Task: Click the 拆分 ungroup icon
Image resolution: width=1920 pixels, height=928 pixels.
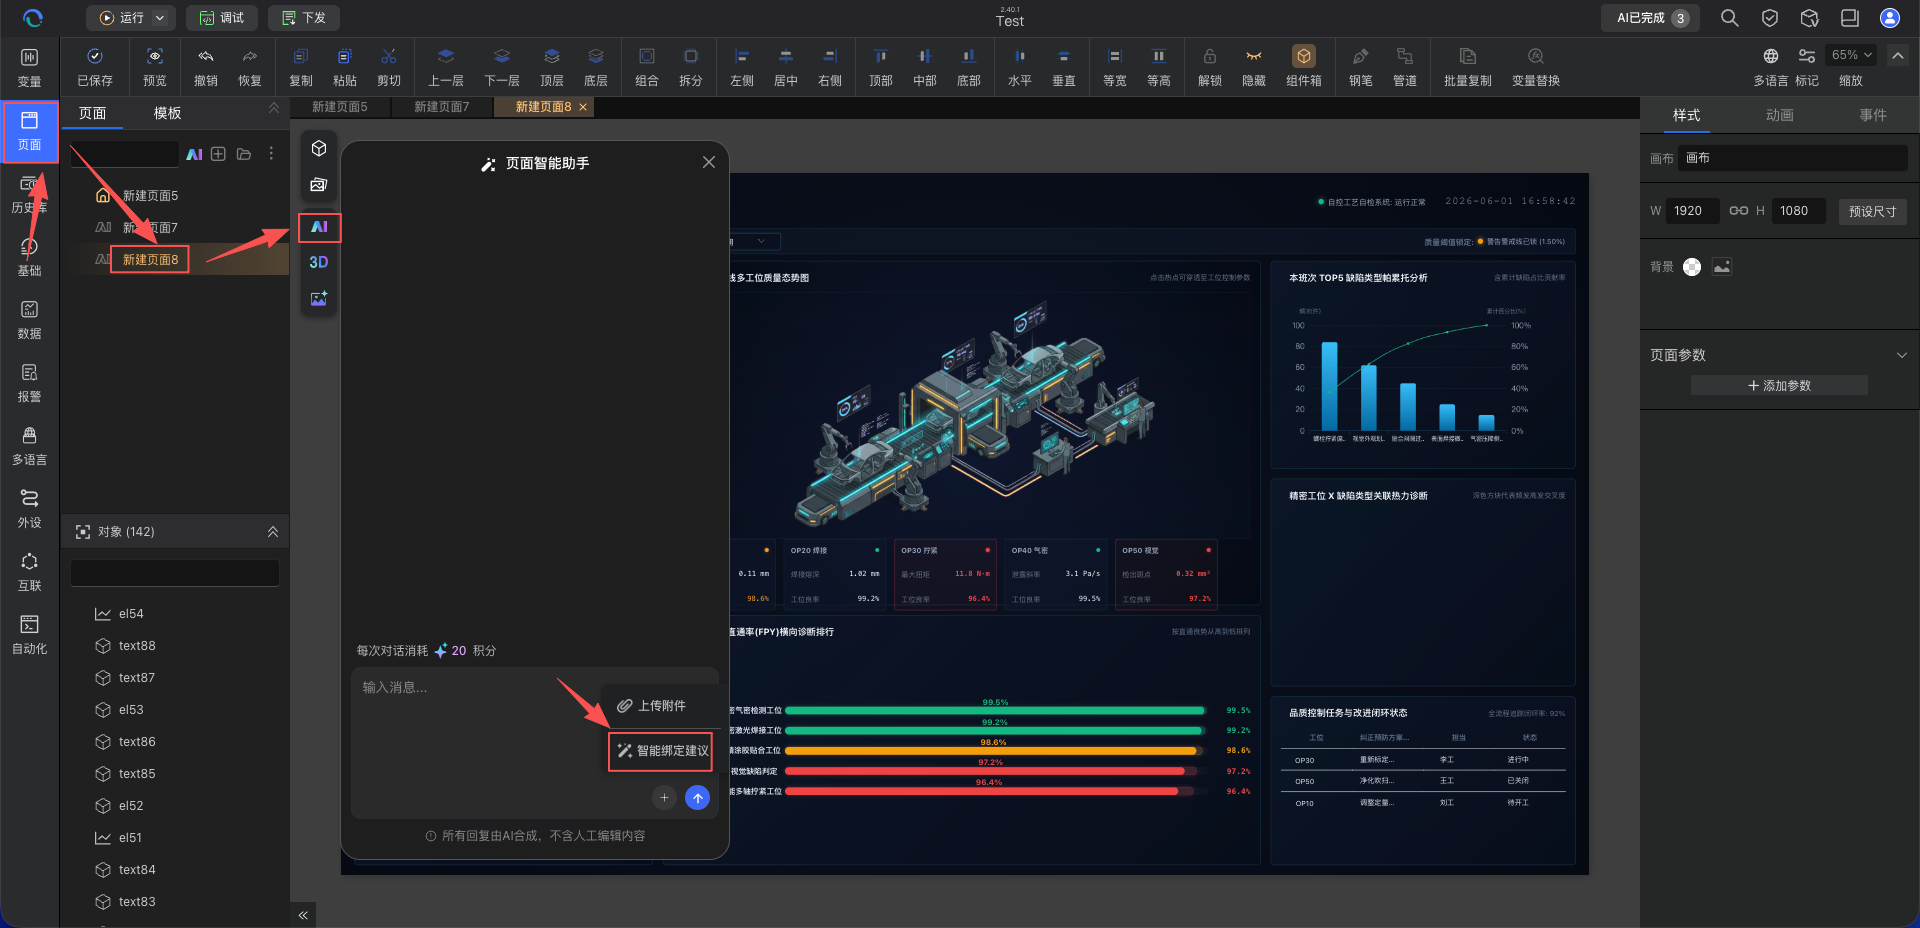Action: click(x=691, y=56)
